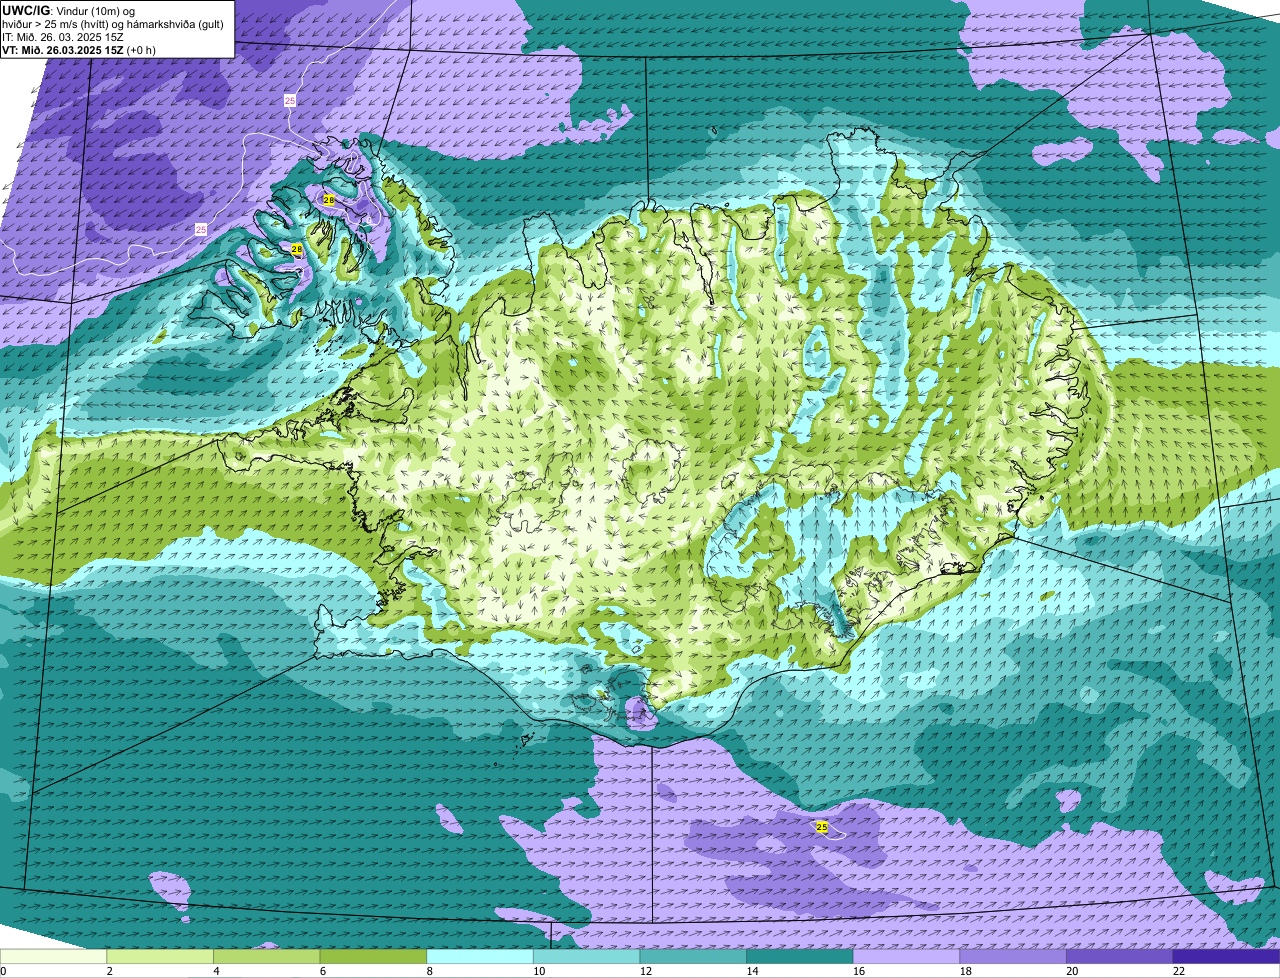The height and width of the screenshot is (978, 1280).
Task: Click the legend scale value "8"
Action: tap(429, 971)
